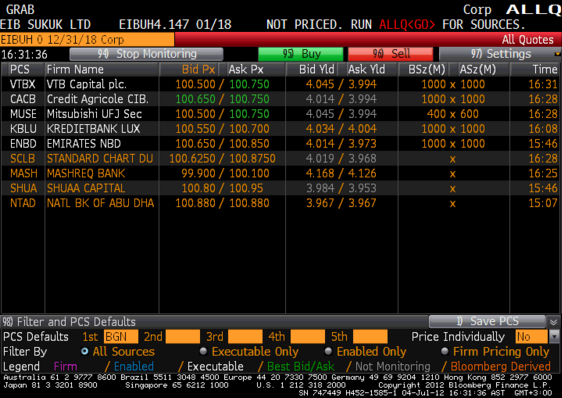The image size is (562, 398).
Task: Select the Executable Only filter radio
Action: point(203,351)
